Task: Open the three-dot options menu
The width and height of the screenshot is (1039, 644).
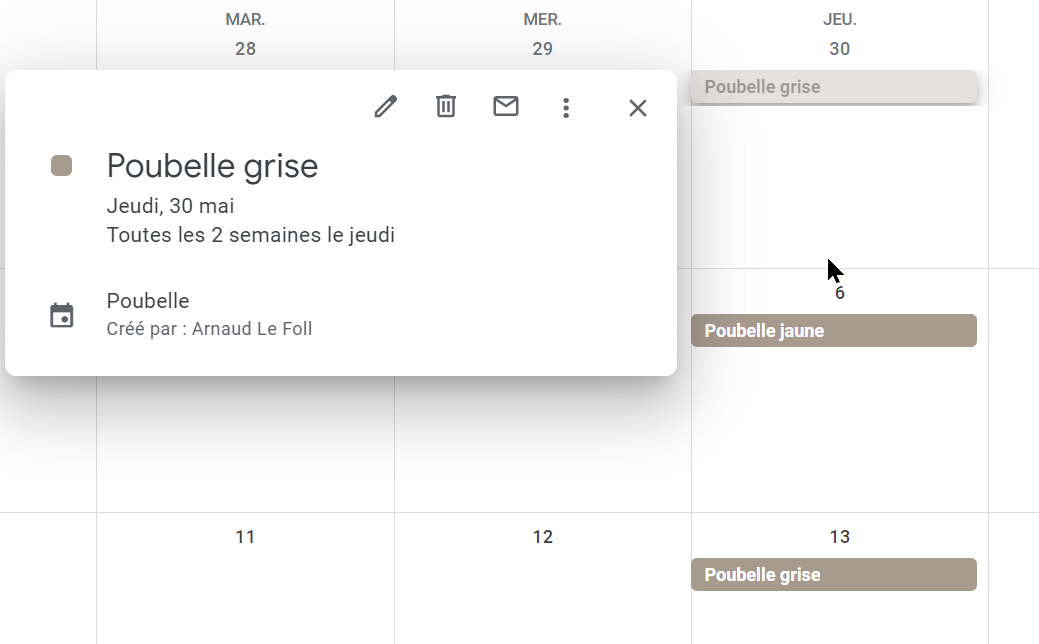Action: [x=566, y=108]
